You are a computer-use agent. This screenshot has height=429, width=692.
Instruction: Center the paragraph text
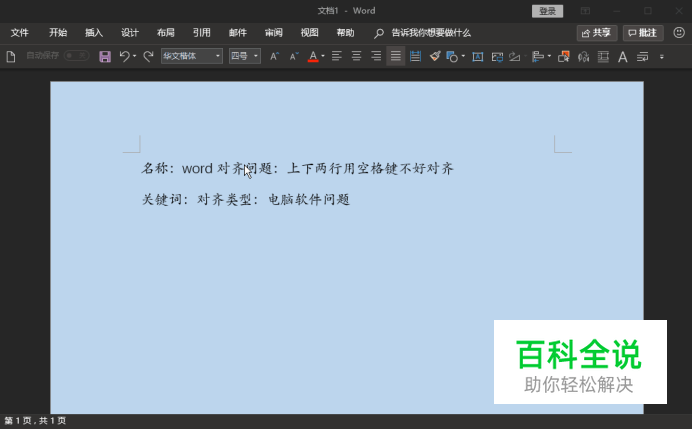[356, 56]
